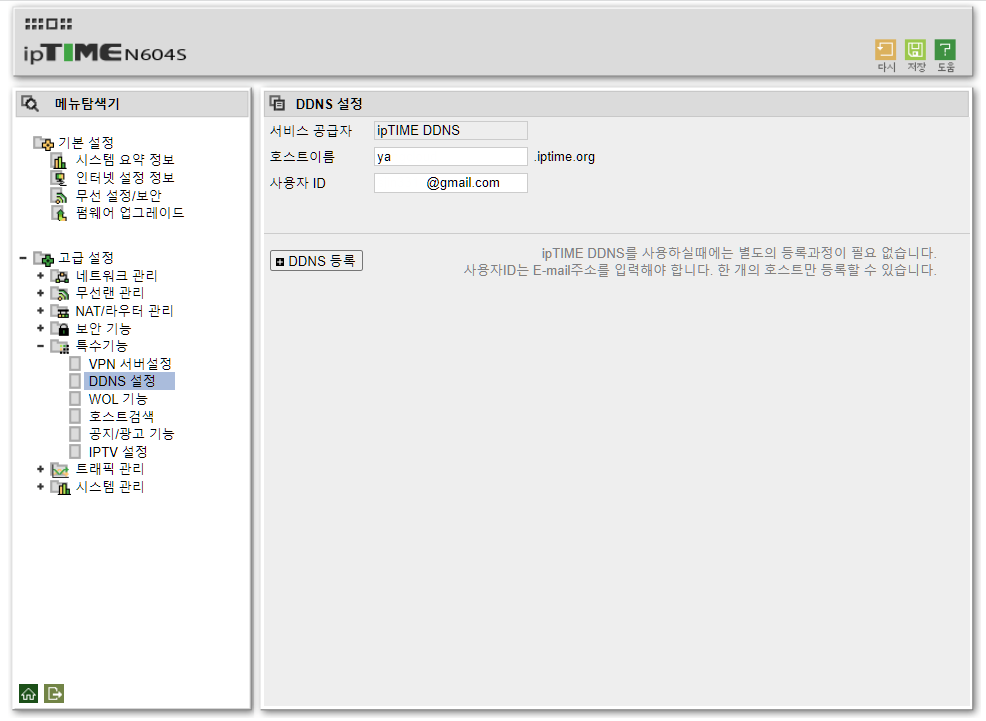Click the 서비스 공급자 ipTIME DDNS field
986x721 pixels.
tap(450, 130)
